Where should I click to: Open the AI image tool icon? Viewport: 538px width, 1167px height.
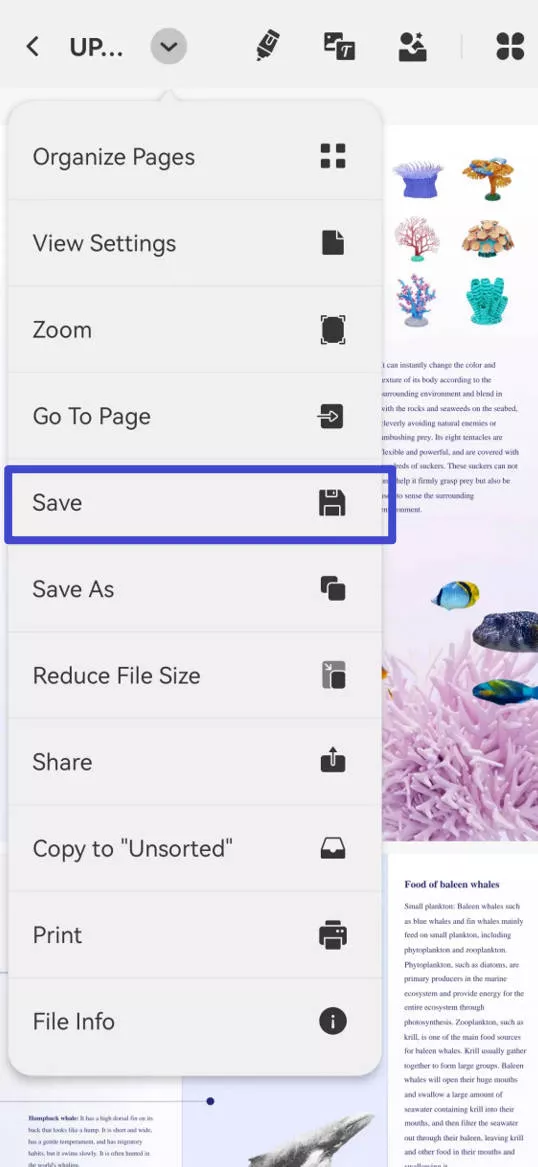[x=413, y=46]
